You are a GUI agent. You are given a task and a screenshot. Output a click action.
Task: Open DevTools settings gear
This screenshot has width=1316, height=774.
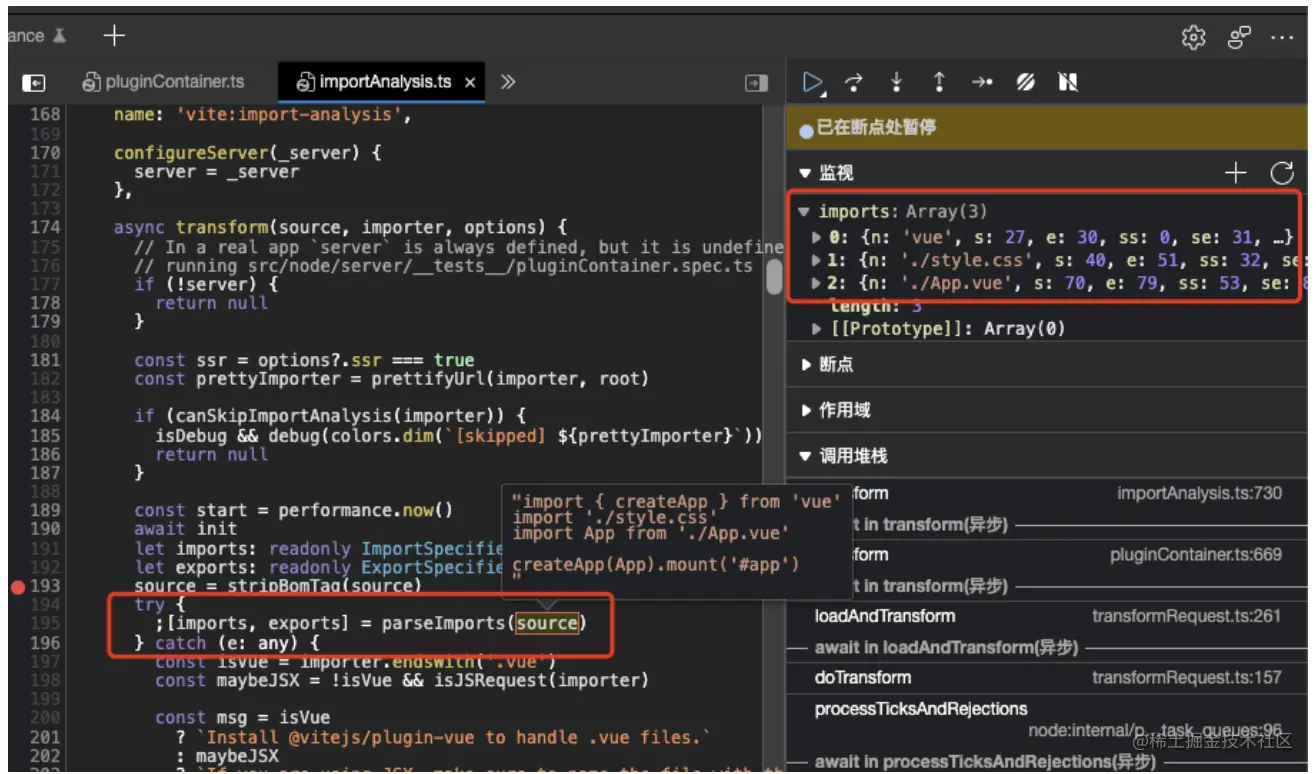[1194, 35]
